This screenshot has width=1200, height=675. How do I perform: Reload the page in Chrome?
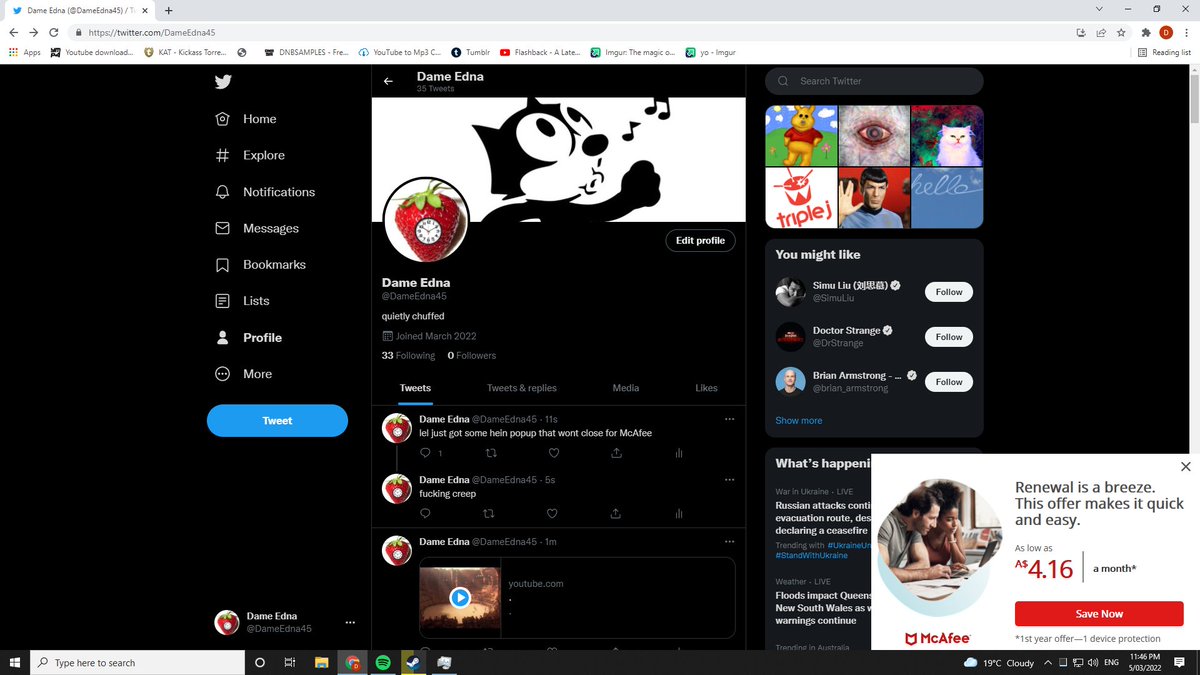[53, 32]
